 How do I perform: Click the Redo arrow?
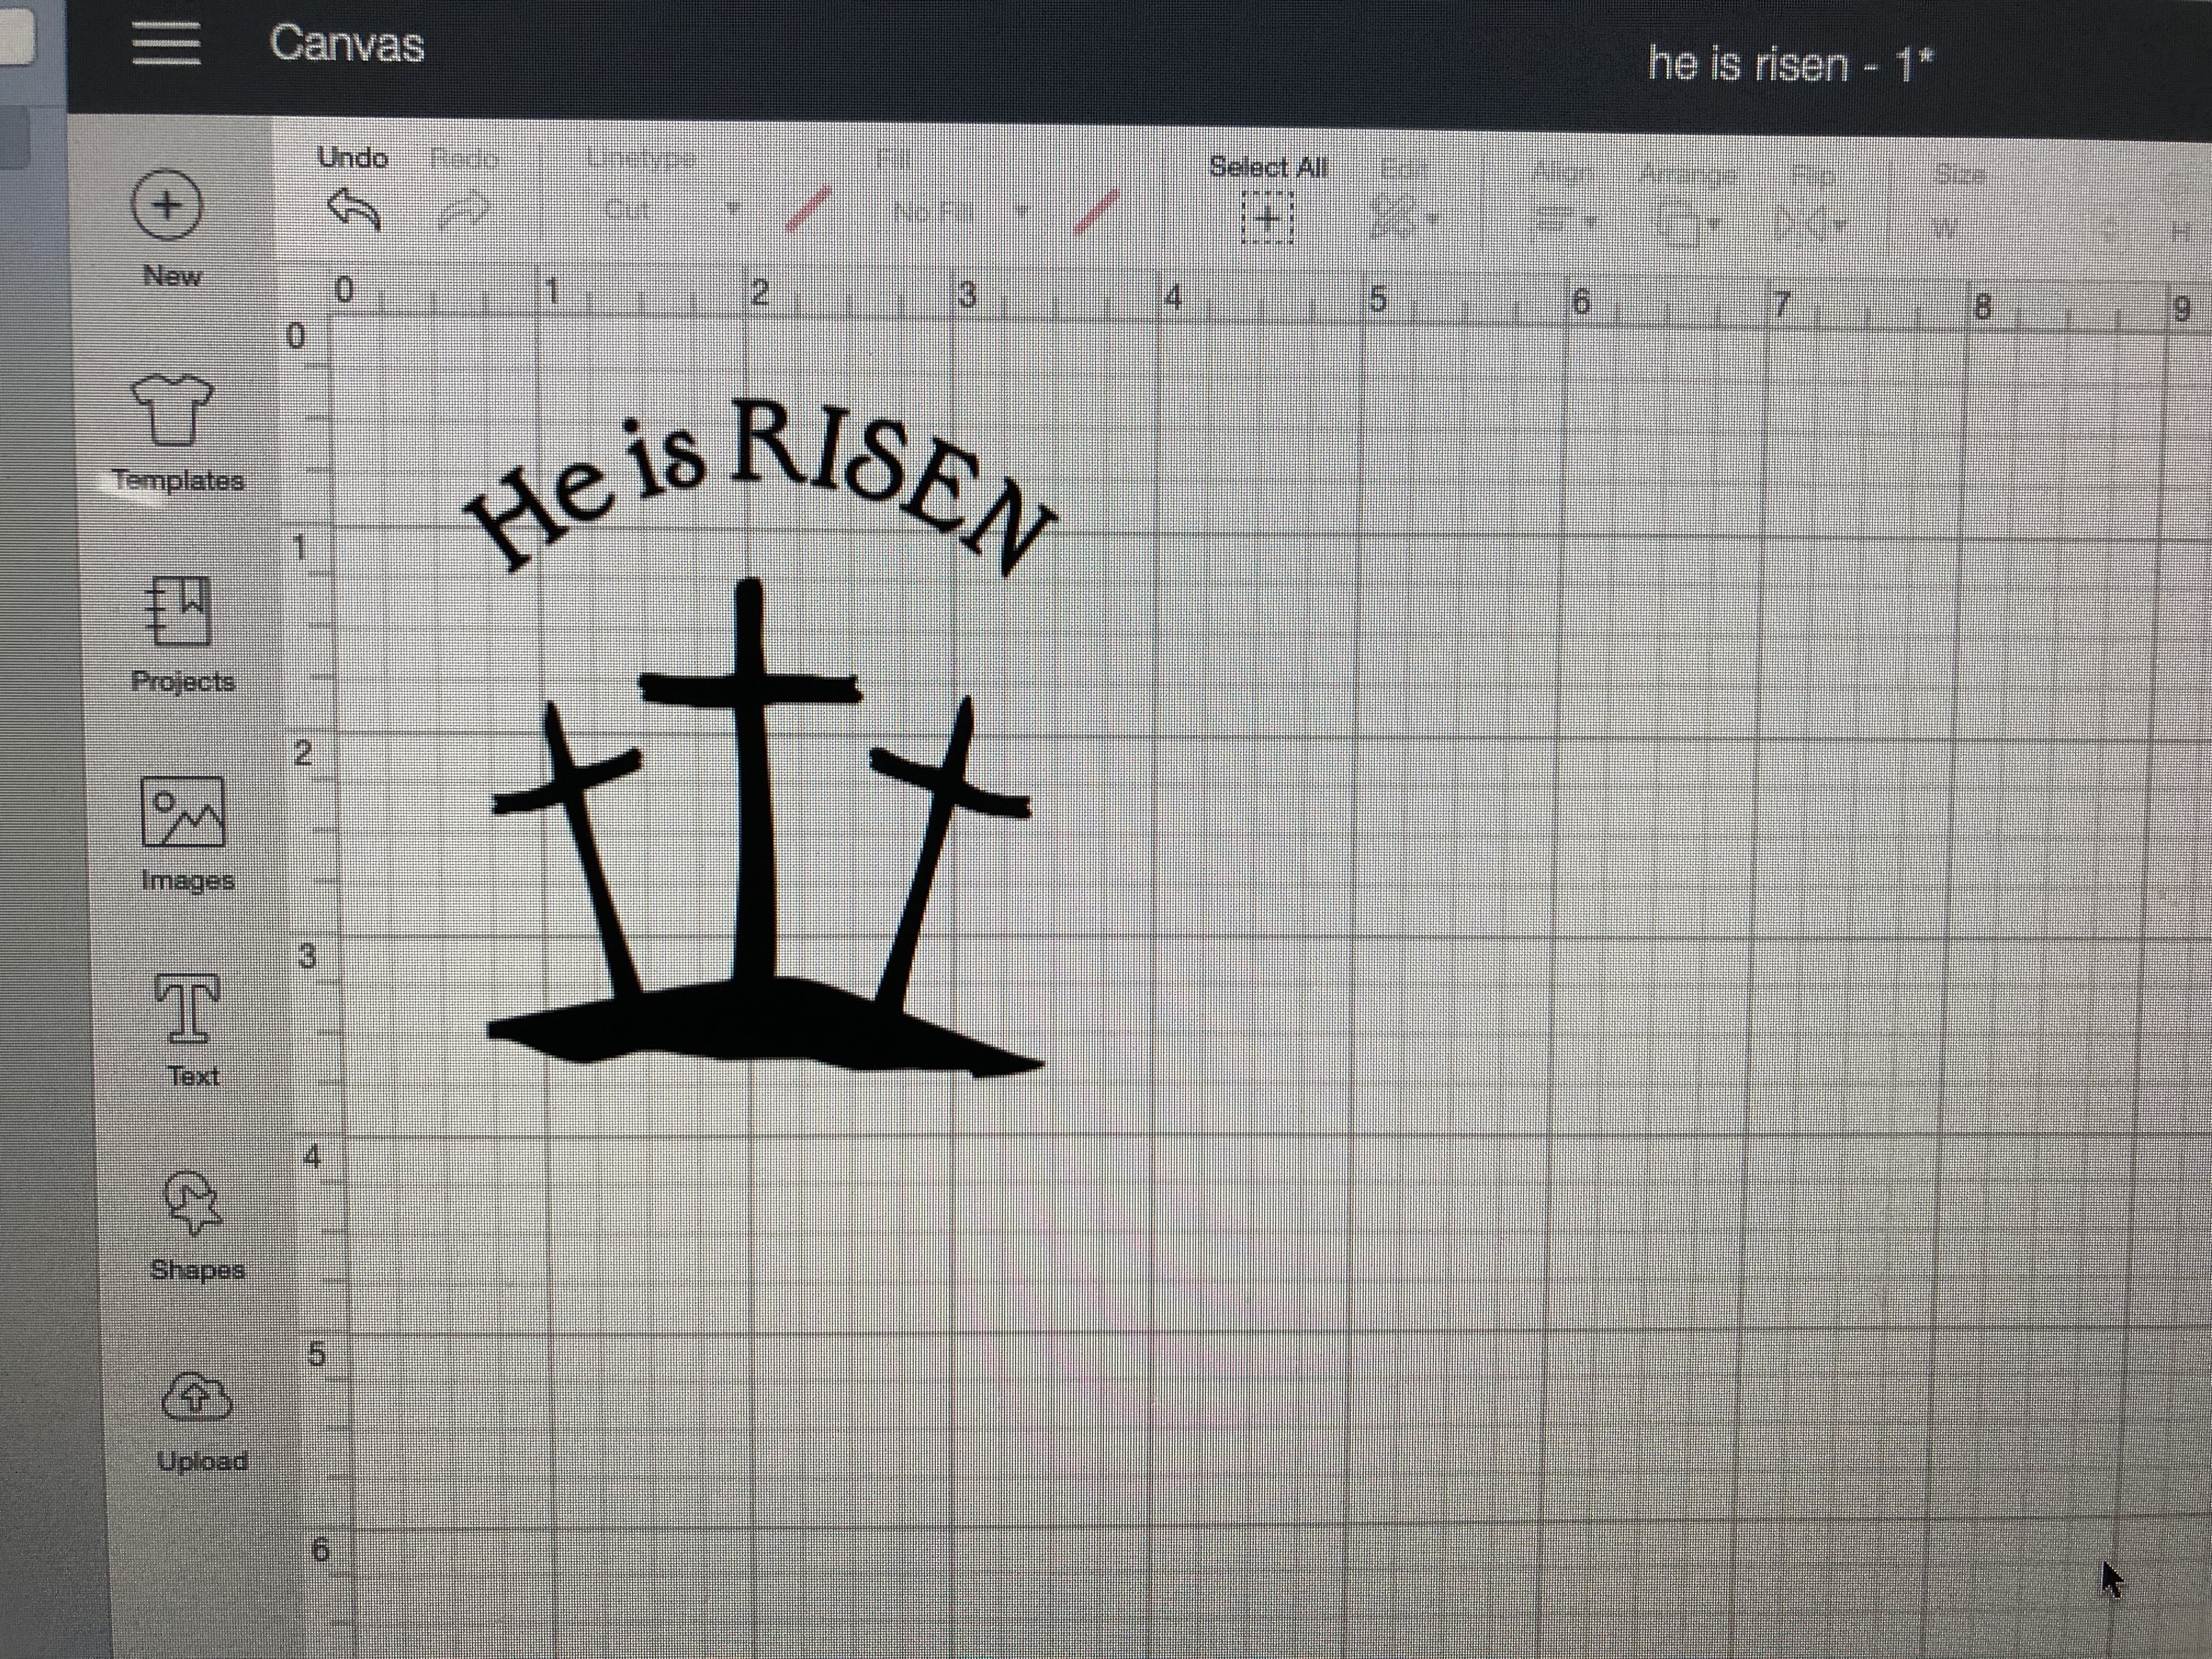465,210
